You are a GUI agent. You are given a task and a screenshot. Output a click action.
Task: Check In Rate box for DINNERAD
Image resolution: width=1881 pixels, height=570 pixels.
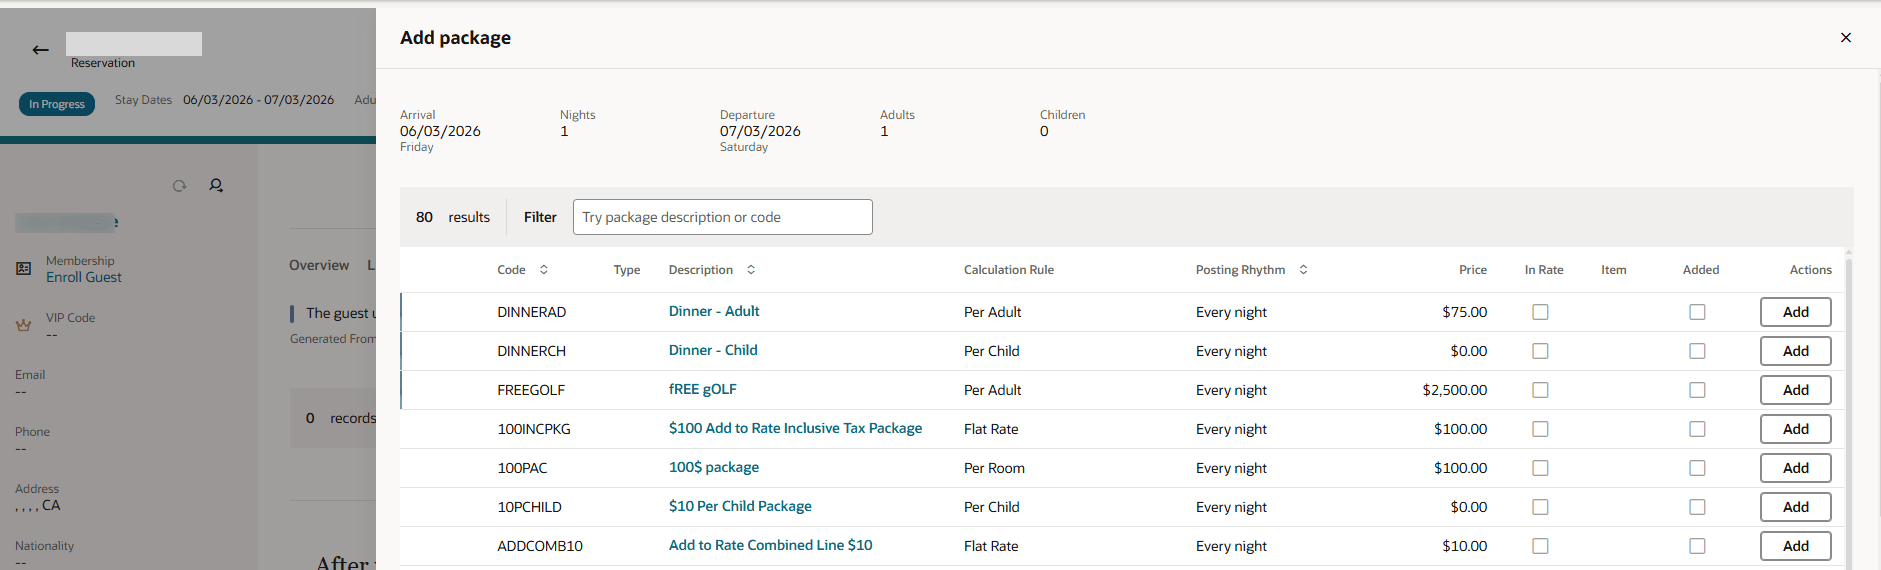pyautogui.click(x=1540, y=312)
